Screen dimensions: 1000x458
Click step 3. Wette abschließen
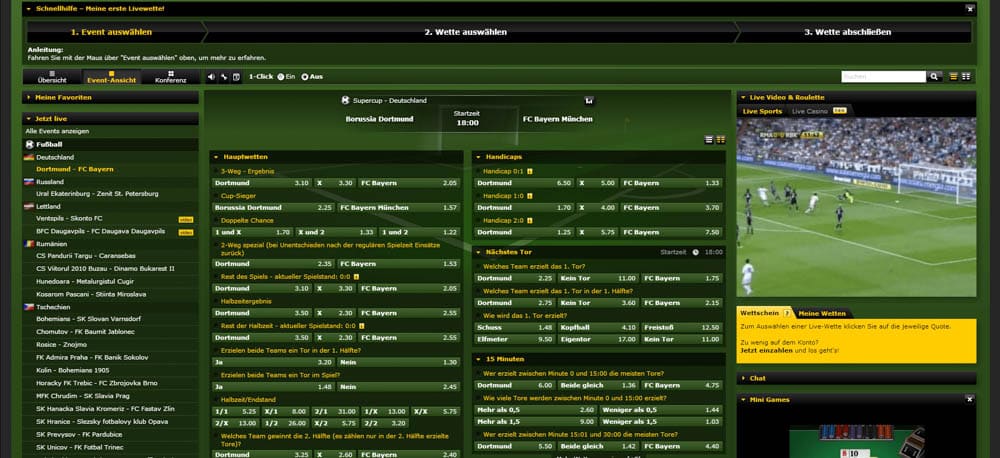pos(848,32)
